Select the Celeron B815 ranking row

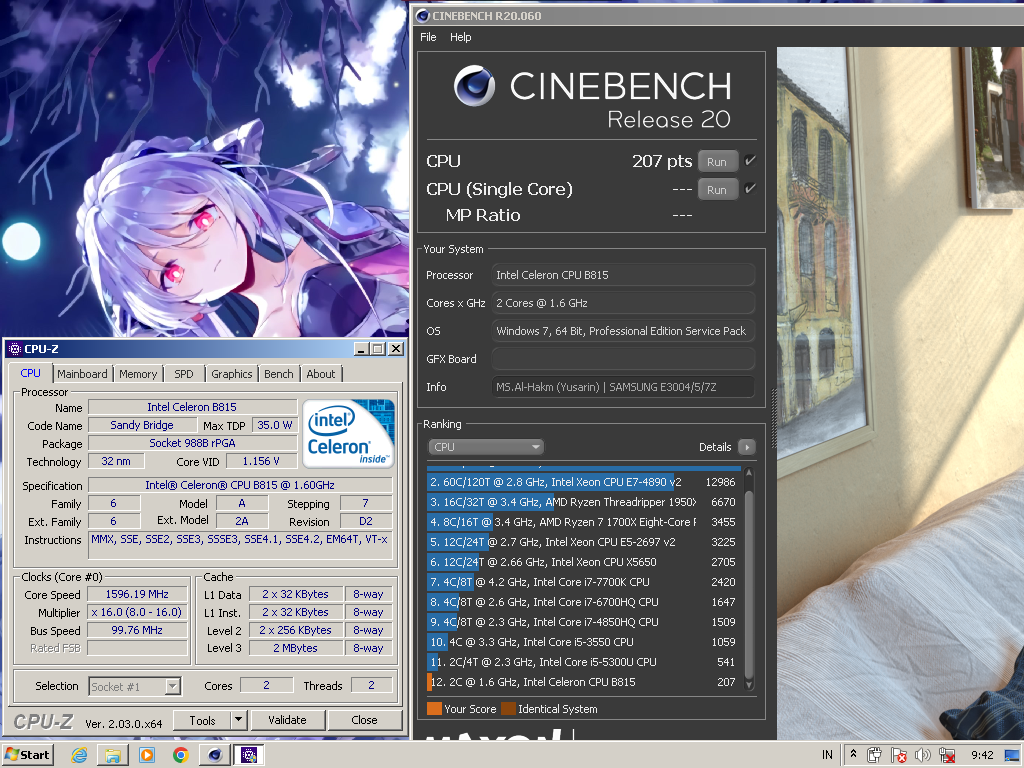click(583, 682)
